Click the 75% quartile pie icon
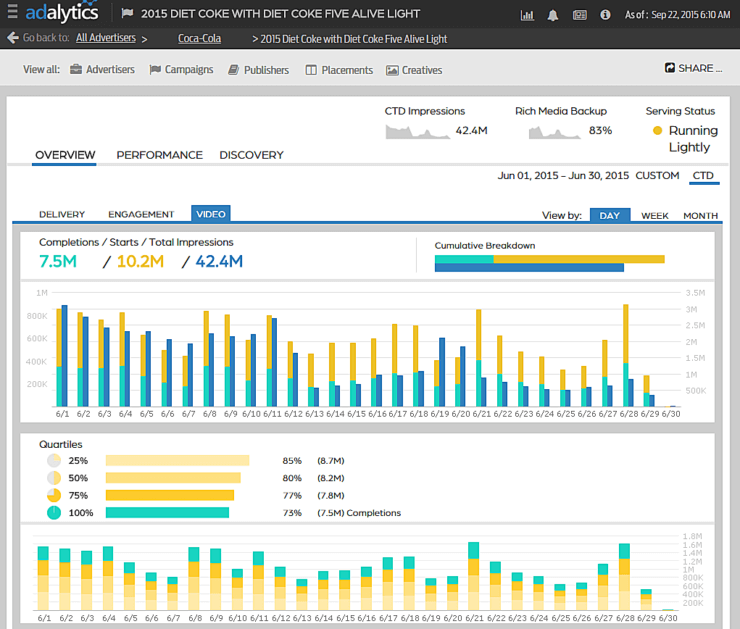Viewport: 740px width, 629px height. click(54, 495)
